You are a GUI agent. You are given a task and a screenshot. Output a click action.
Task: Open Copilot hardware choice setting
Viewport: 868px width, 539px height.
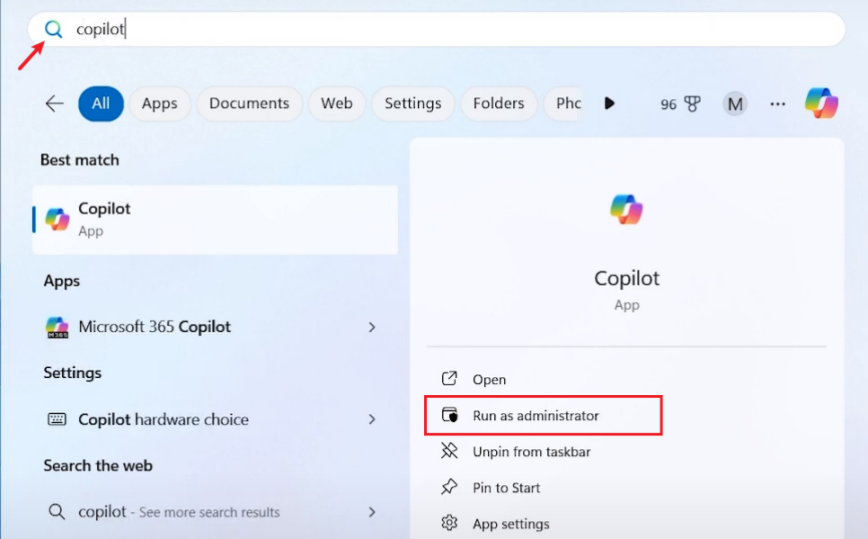(215, 419)
